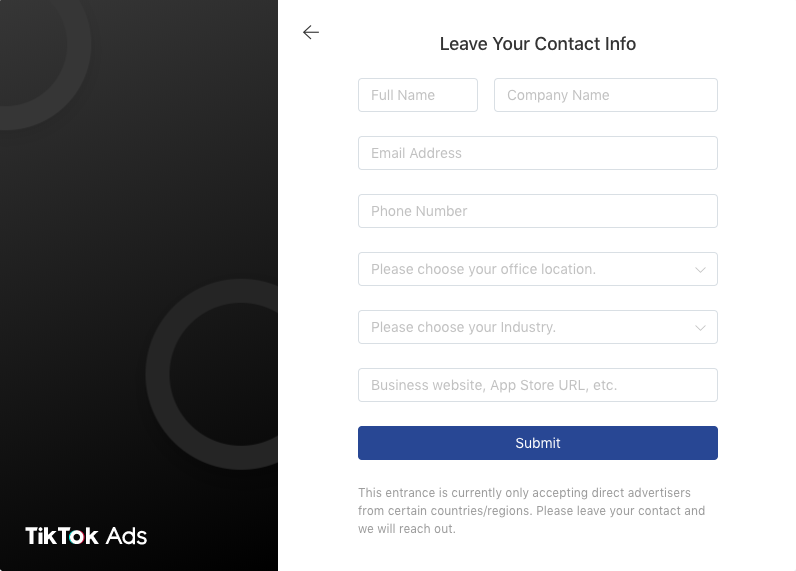796x571 pixels.
Task: Click the Industry field chevron arrow
Action: click(700, 327)
